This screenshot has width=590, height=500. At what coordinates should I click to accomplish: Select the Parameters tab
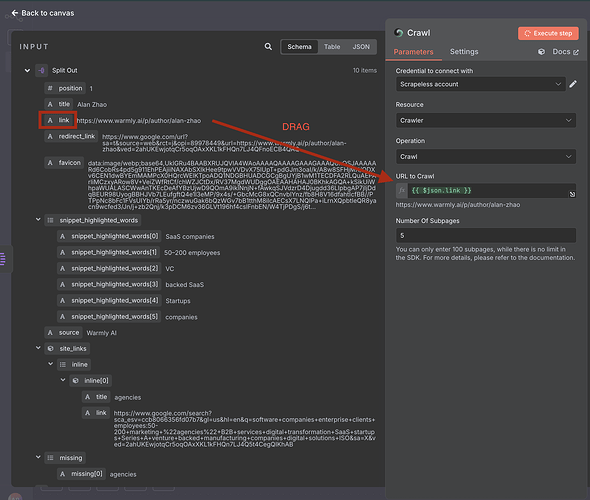(x=413, y=52)
